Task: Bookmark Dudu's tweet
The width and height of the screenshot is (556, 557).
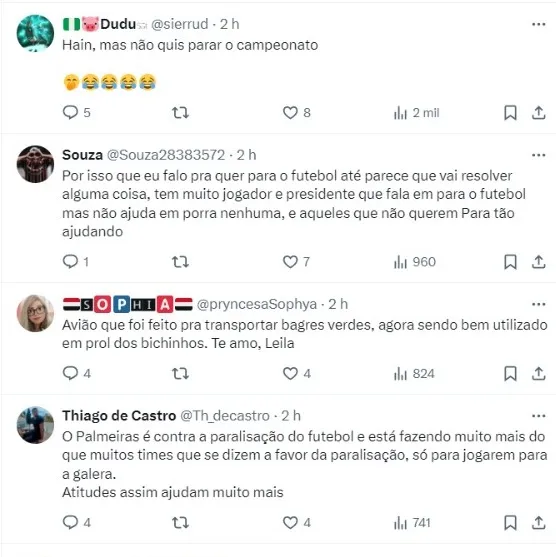Action: click(511, 113)
